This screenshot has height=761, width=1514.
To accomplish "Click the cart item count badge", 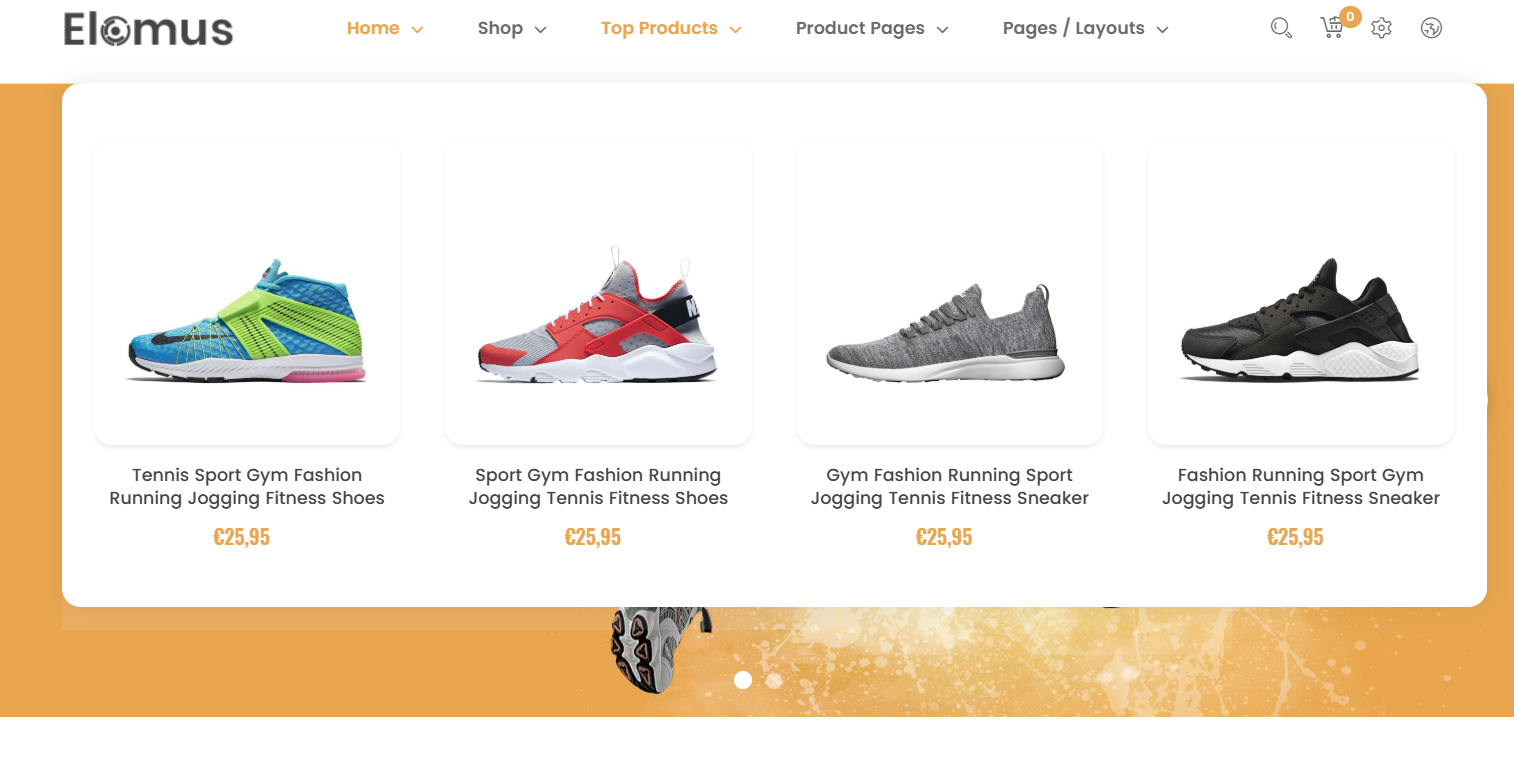I will pos(1350,16).
